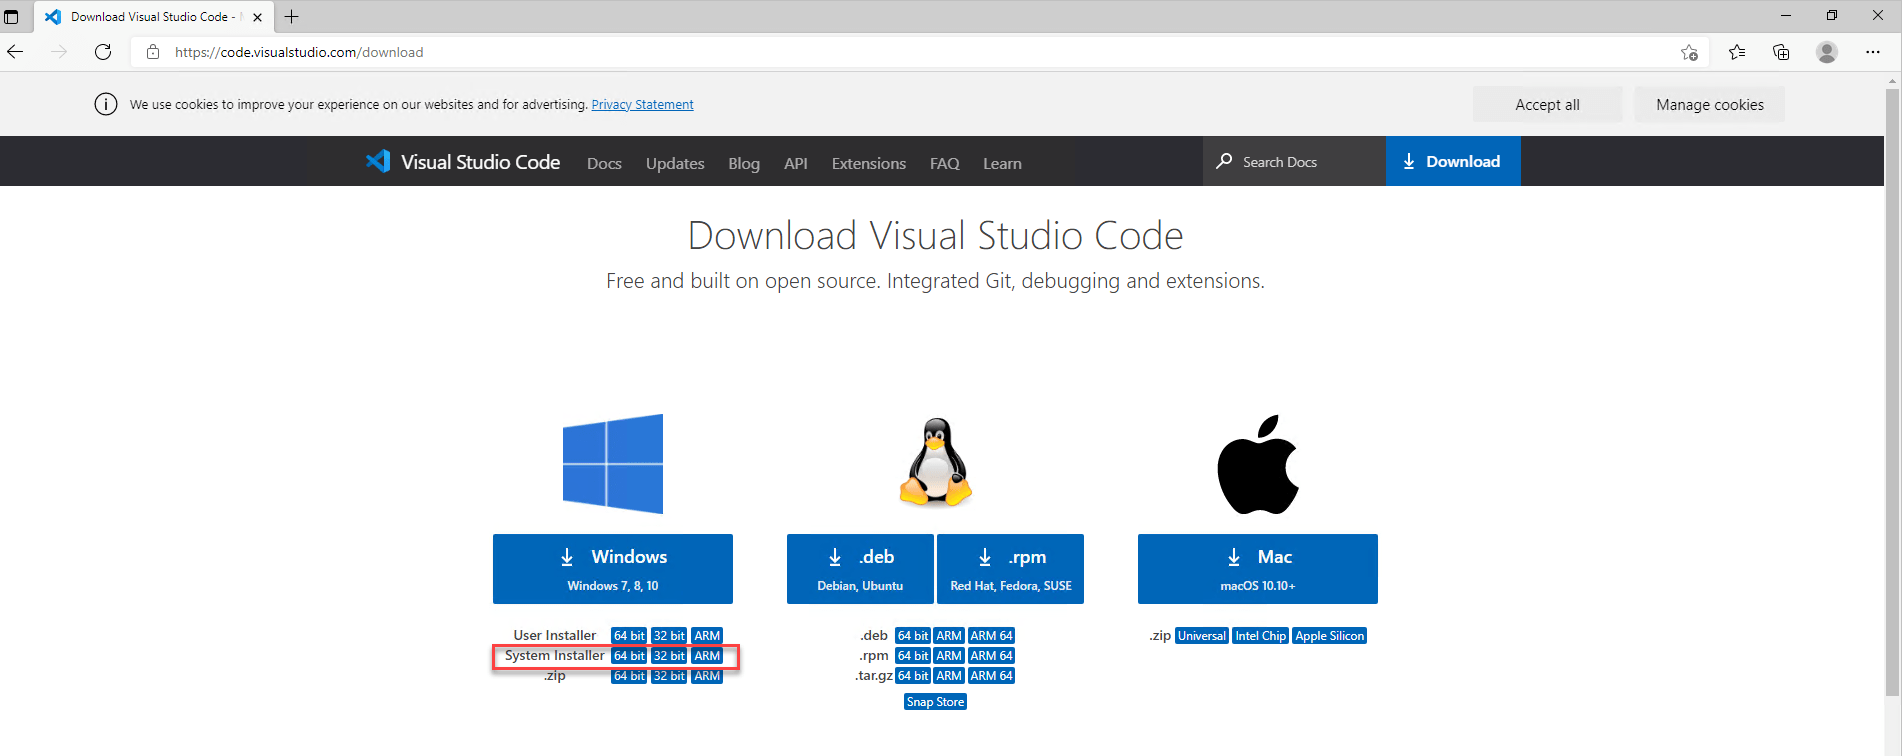Download Windows User Installer 64 bit
The width and height of the screenshot is (1902, 756).
629,636
